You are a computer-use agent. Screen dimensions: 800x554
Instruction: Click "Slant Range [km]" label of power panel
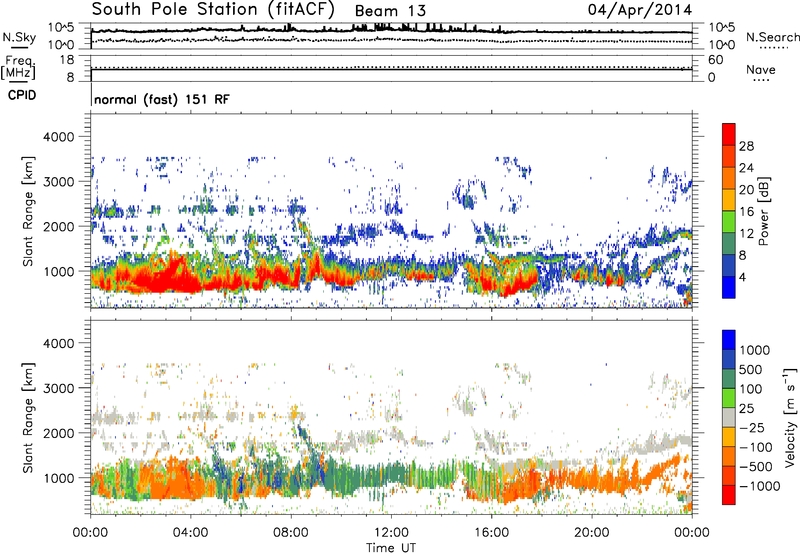tap(28, 211)
